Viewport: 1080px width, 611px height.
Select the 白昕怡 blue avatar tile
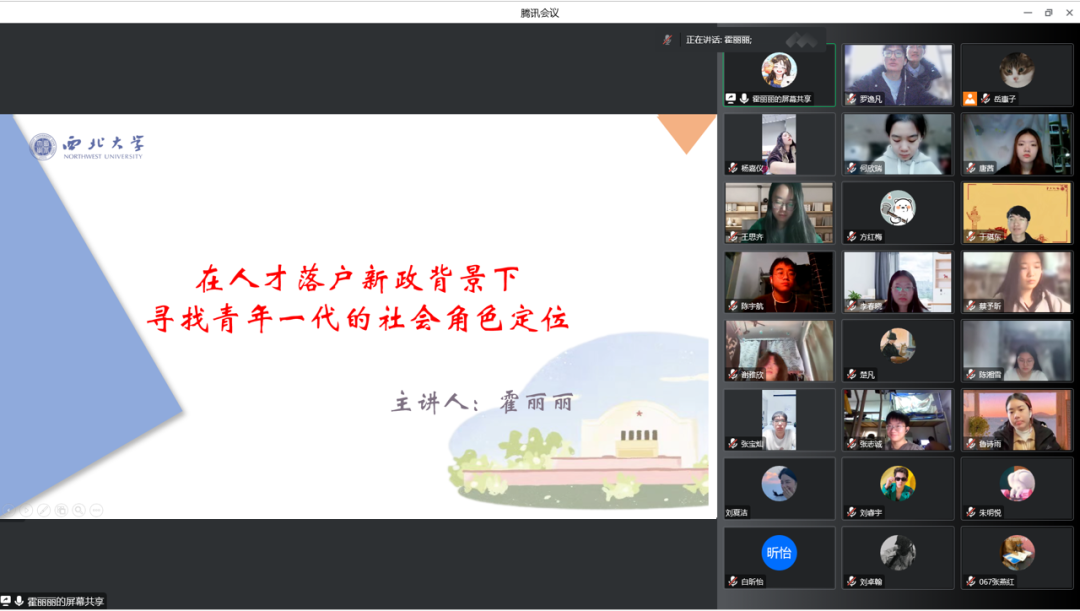tap(779, 553)
